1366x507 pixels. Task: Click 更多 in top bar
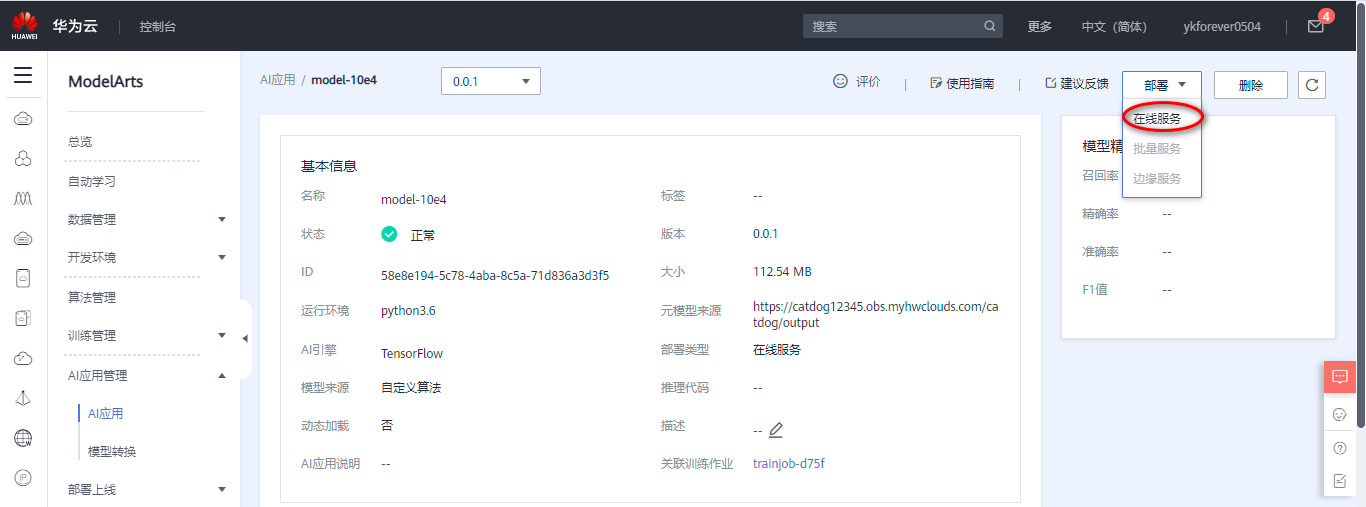click(x=1040, y=26)
